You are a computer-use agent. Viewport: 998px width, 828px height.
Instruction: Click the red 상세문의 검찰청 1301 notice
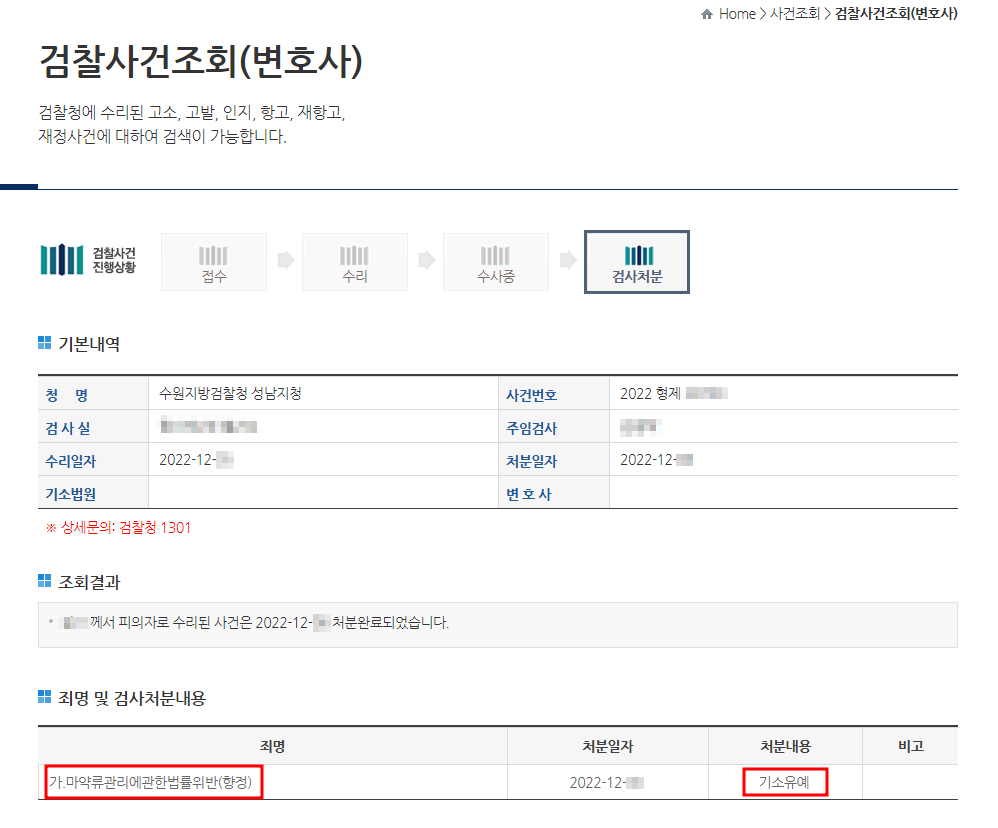pos(119,528)
